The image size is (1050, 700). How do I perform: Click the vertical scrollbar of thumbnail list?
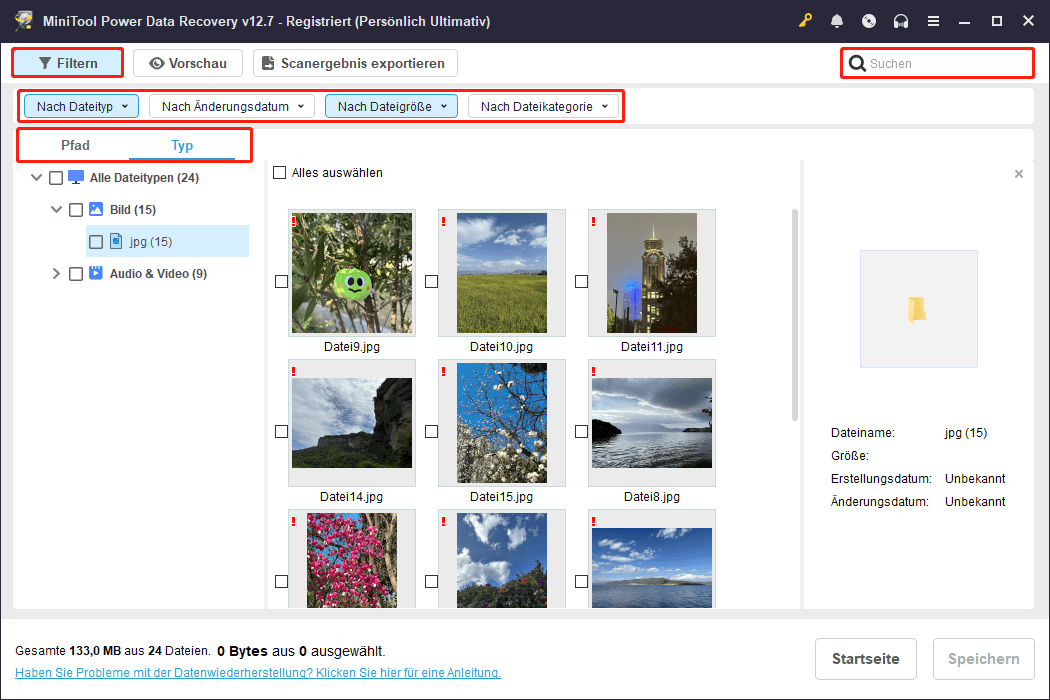click(795, 315)
